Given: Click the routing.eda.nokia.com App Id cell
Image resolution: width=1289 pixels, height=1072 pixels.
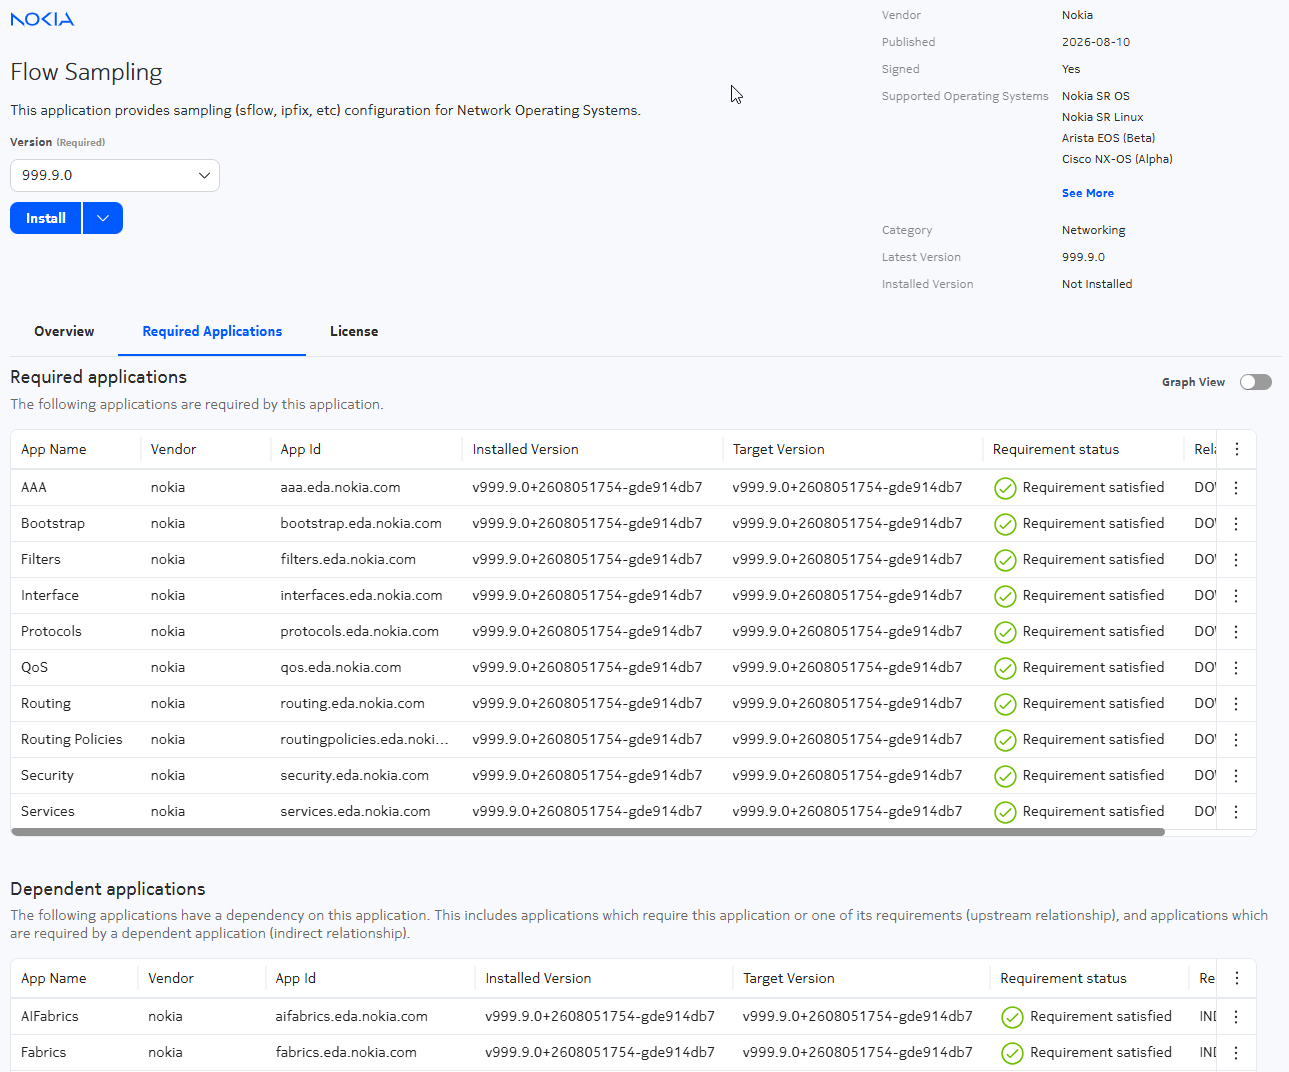Looking at the screenshot, I should click(352, 704).
